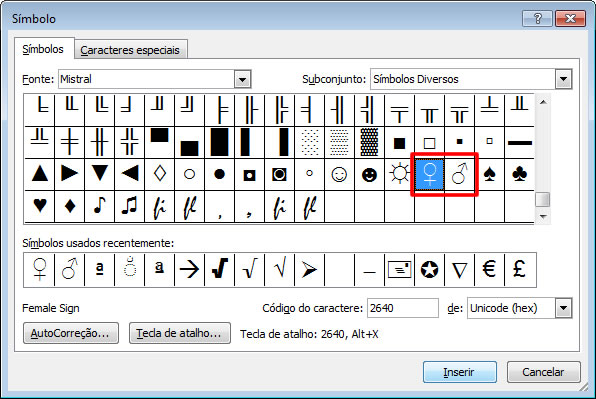Click the Inserir button
This screenshot has height=399, width=596.
point(460,372)
